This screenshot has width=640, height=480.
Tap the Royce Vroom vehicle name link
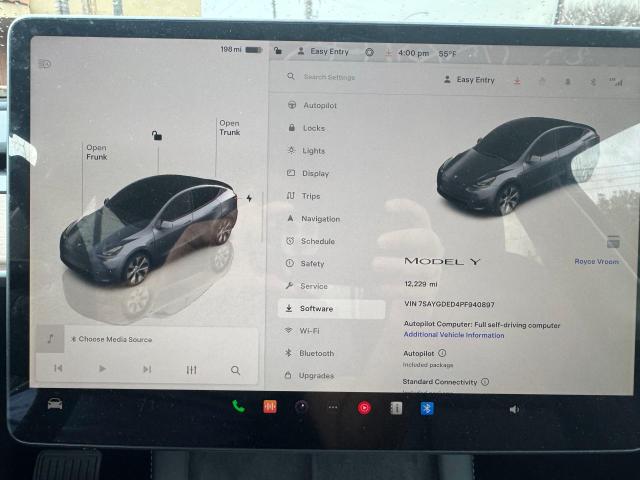[596, 261]
